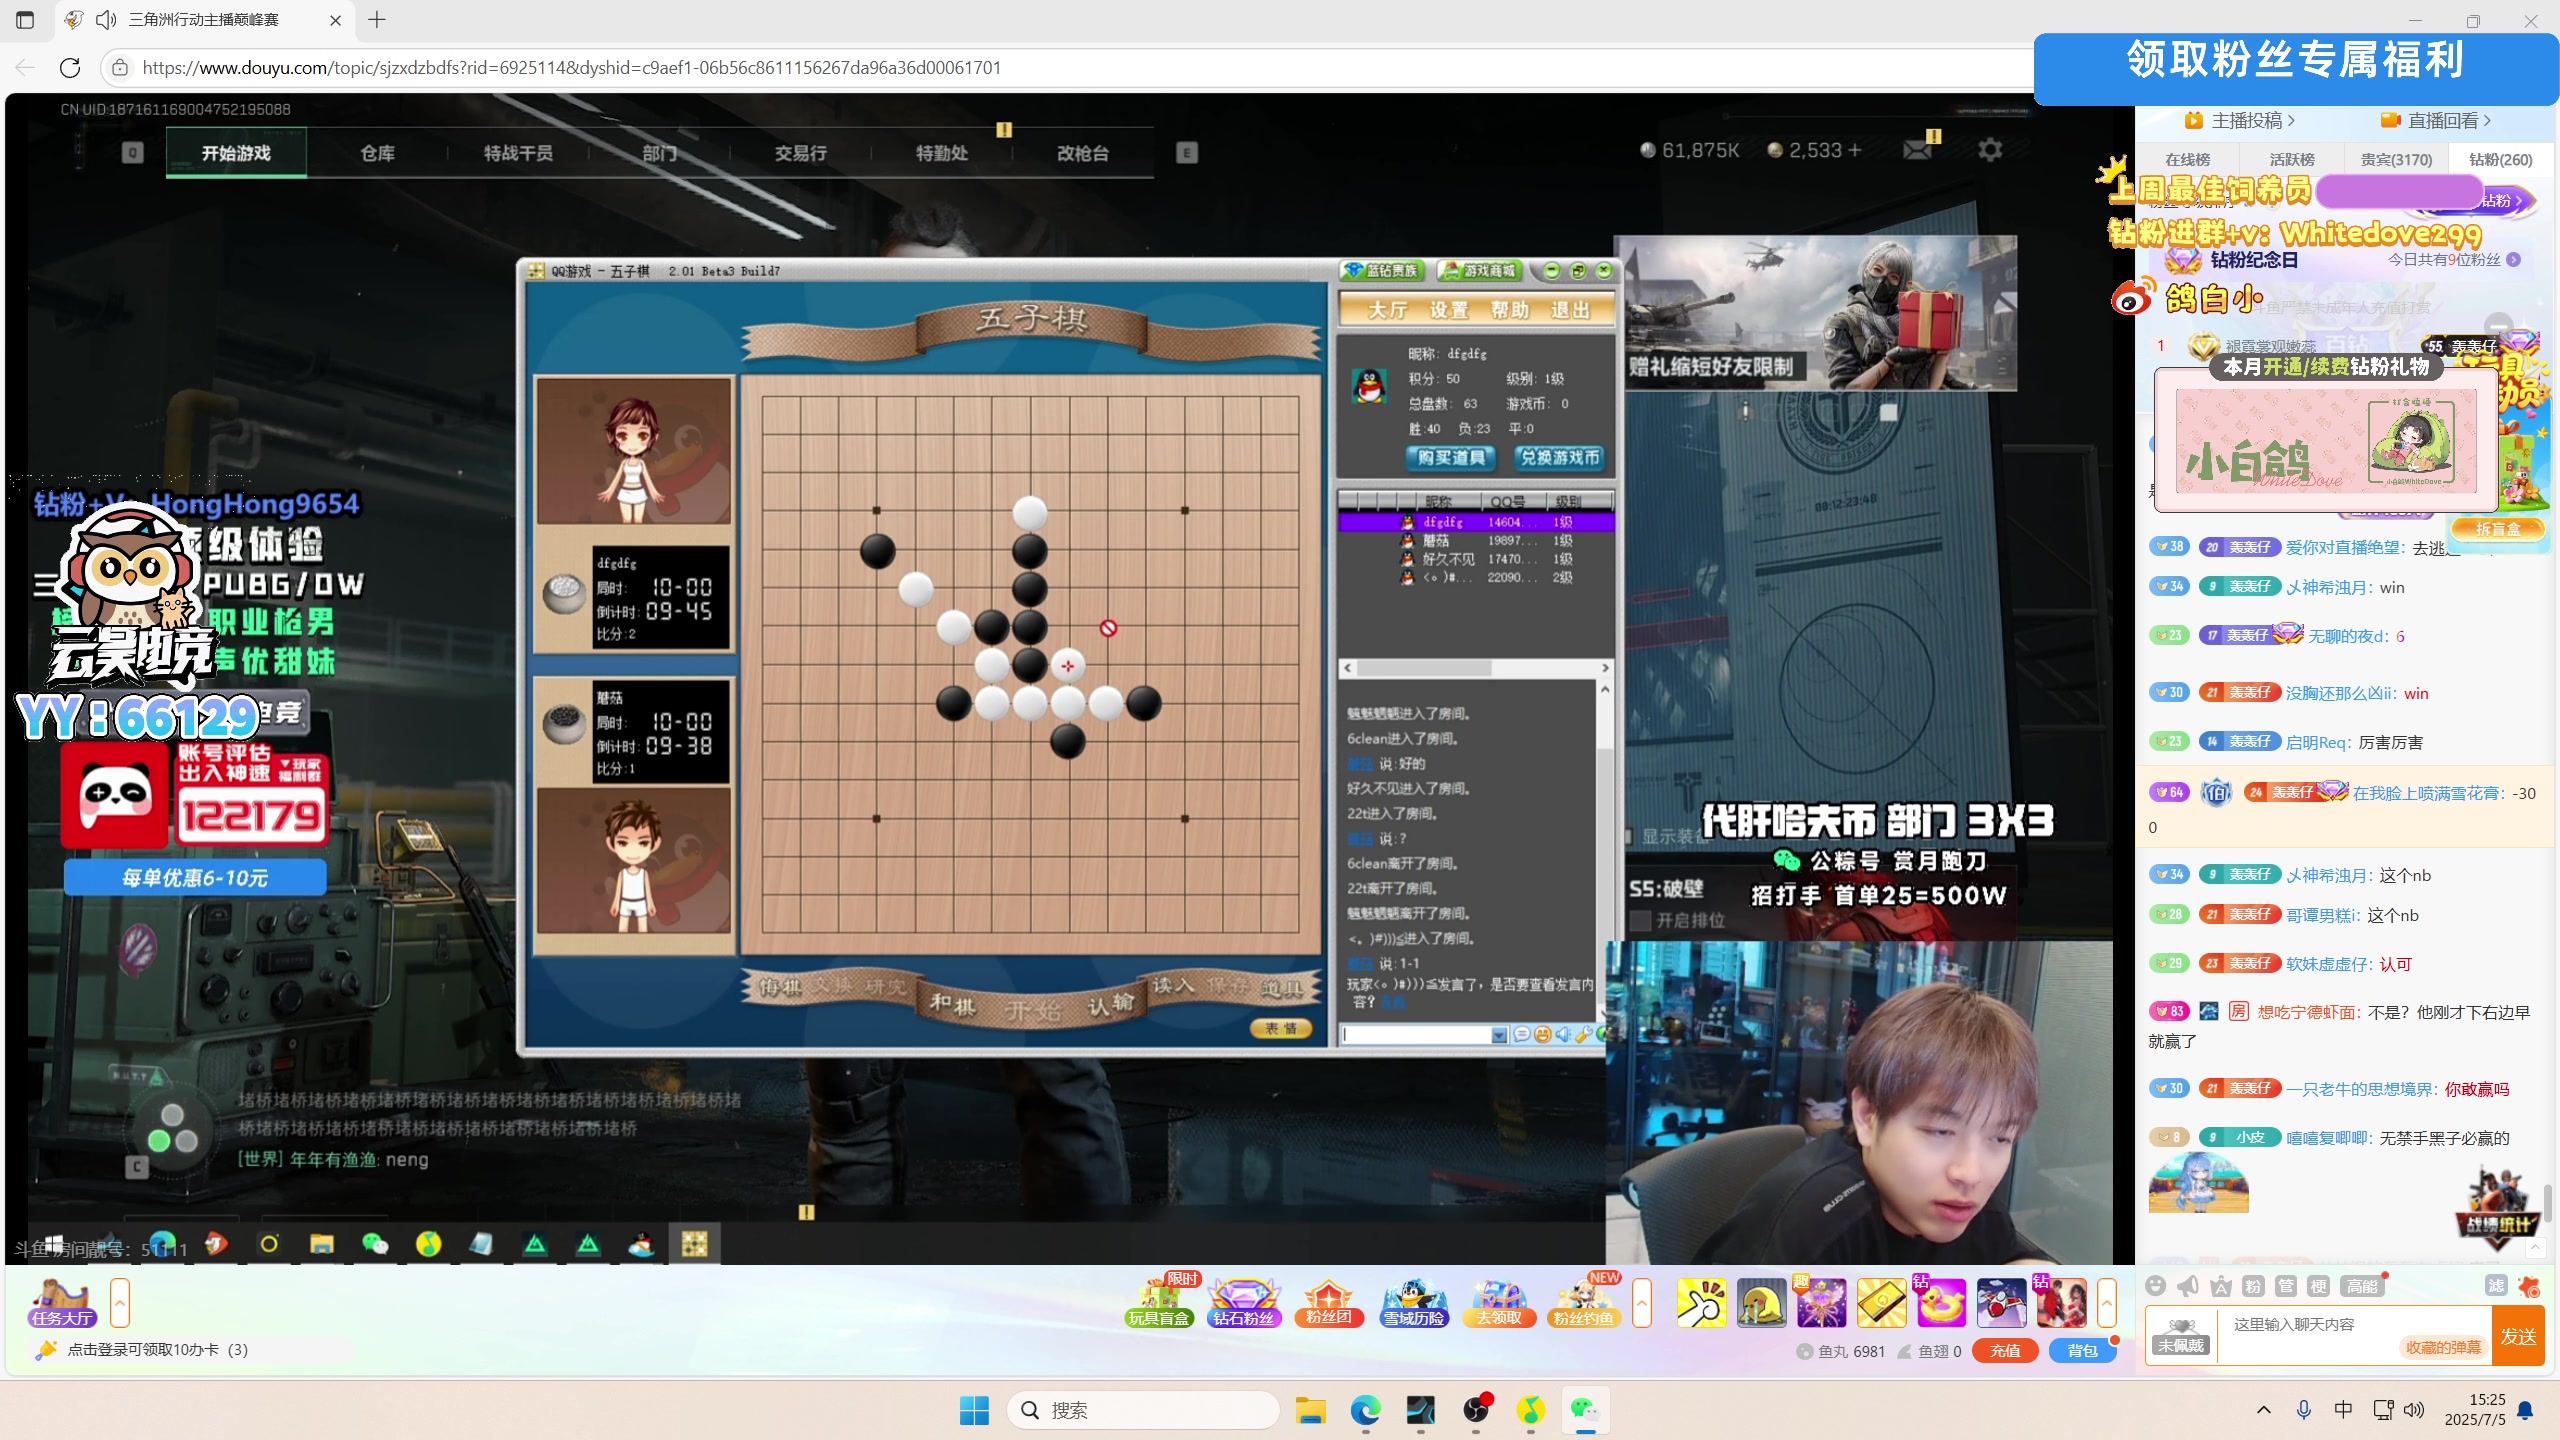Viewport: 2560px width, 1440px height.
Task: Click 点击登录可领取10办卡 login prompt
Action: coord(158,1350)
